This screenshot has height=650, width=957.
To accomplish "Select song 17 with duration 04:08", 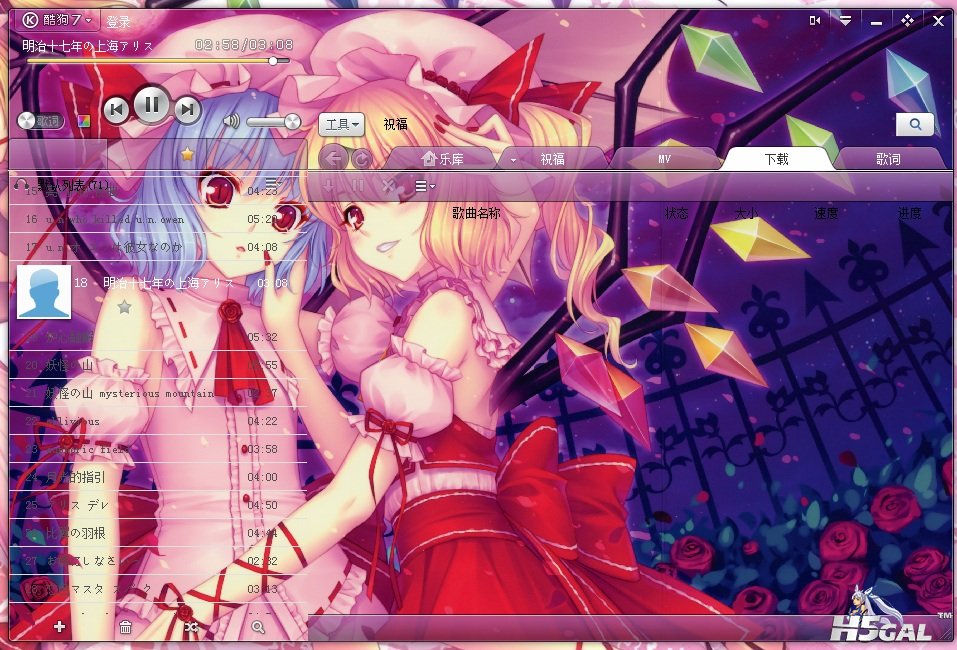I will [x=158, y=247].
